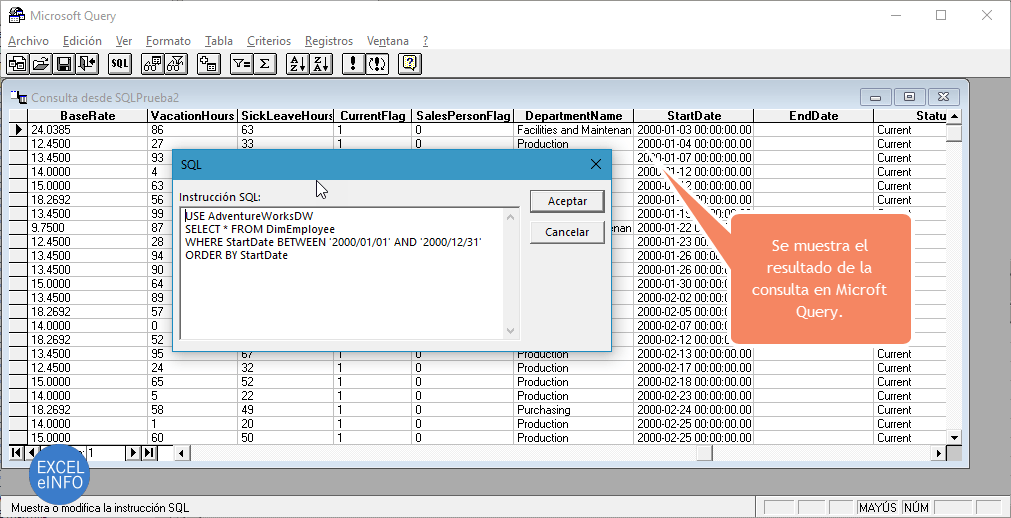Go to next record navigation arrow
The height and width of the screenshot is (518, 1011).
click(133, 453)
